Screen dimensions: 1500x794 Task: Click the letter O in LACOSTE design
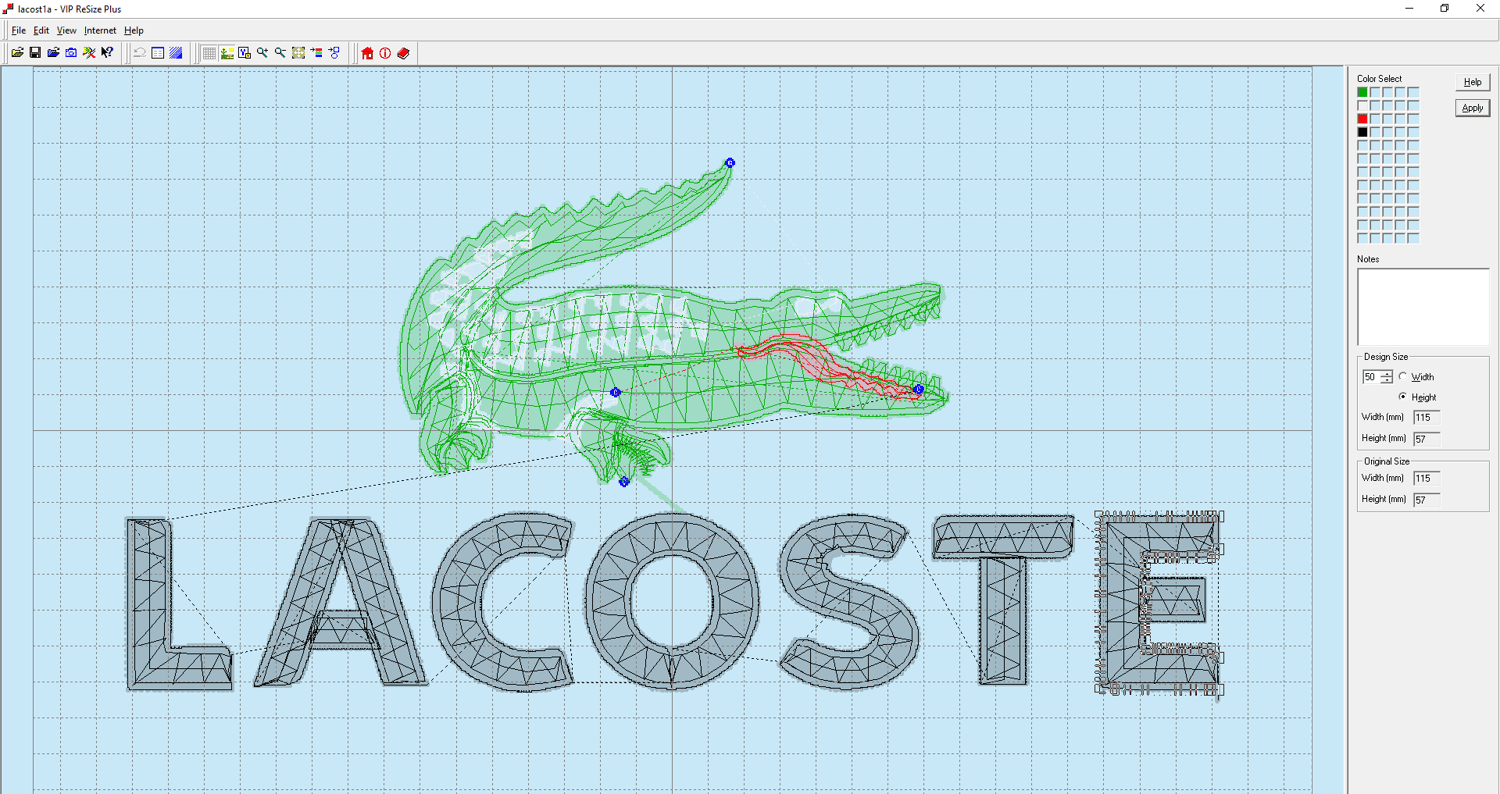pyautogui.click(x=671, y=602)
